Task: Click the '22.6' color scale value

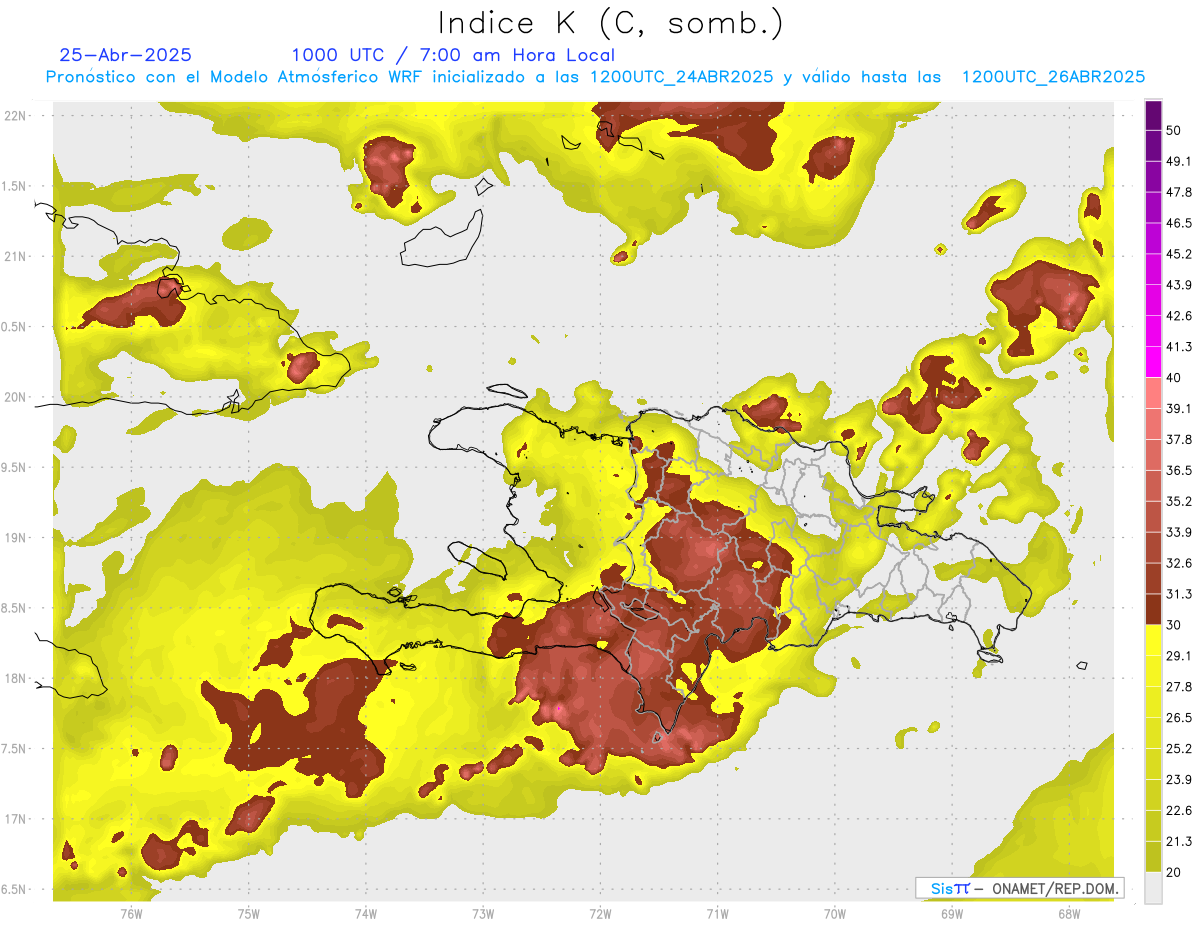Action: (x=1179, y=811)
